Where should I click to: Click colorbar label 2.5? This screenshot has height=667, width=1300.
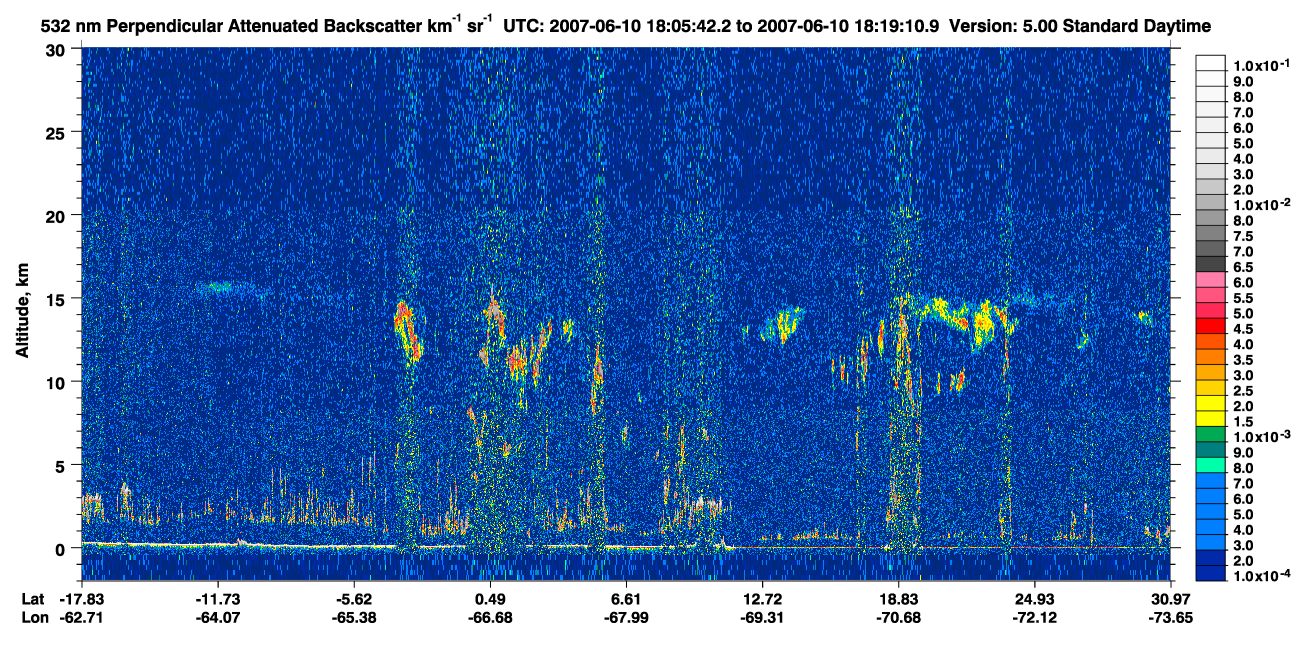pyautogui.click(x=1245, y=390)
